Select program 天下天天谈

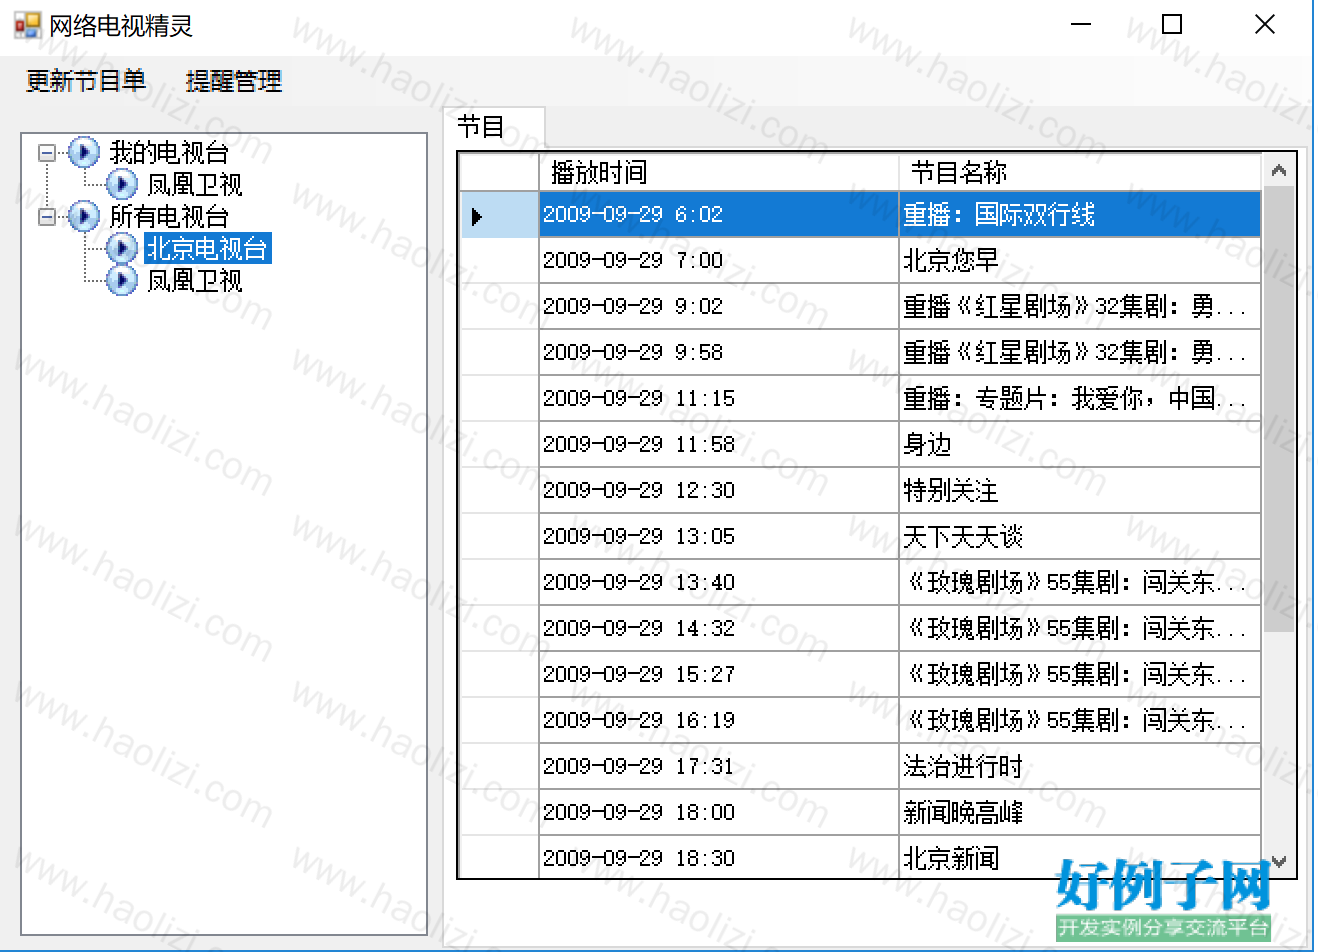[x=1080, y=536]
